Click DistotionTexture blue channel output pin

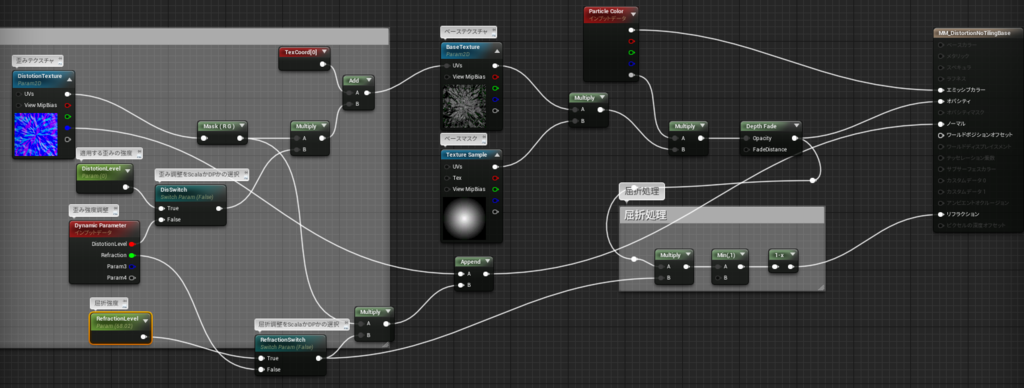point(68,128)
